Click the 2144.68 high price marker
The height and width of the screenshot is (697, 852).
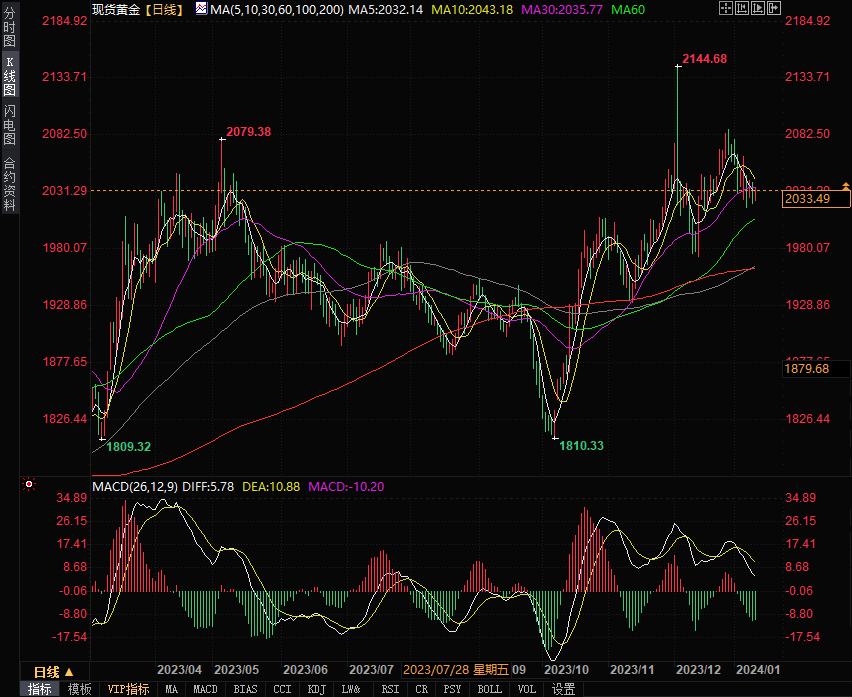click(704, 59)
